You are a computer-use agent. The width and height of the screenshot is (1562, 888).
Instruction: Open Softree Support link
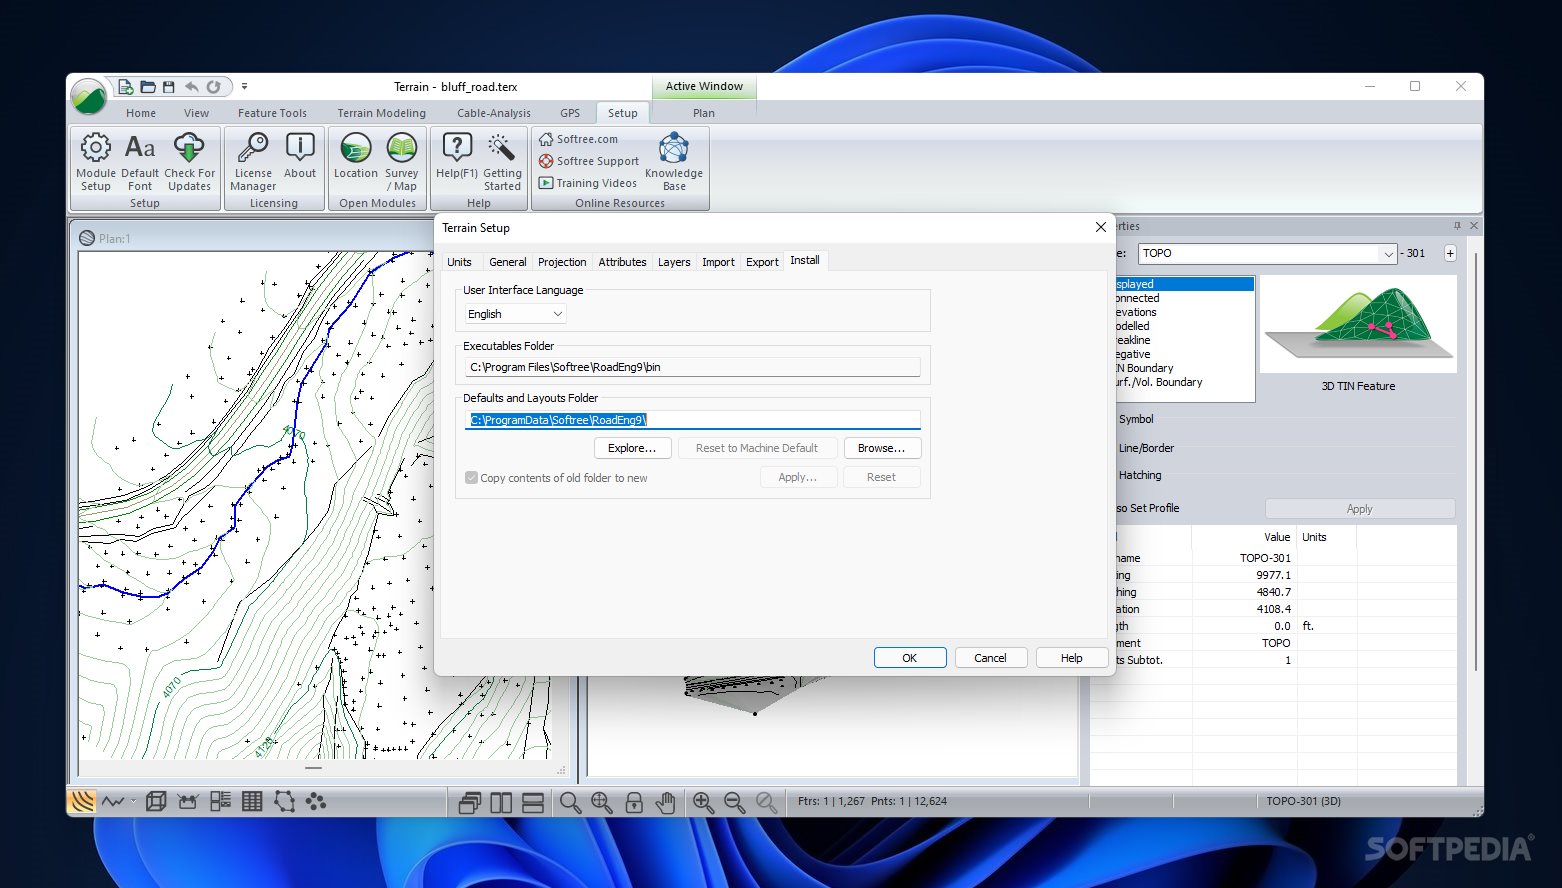(588, 161)
